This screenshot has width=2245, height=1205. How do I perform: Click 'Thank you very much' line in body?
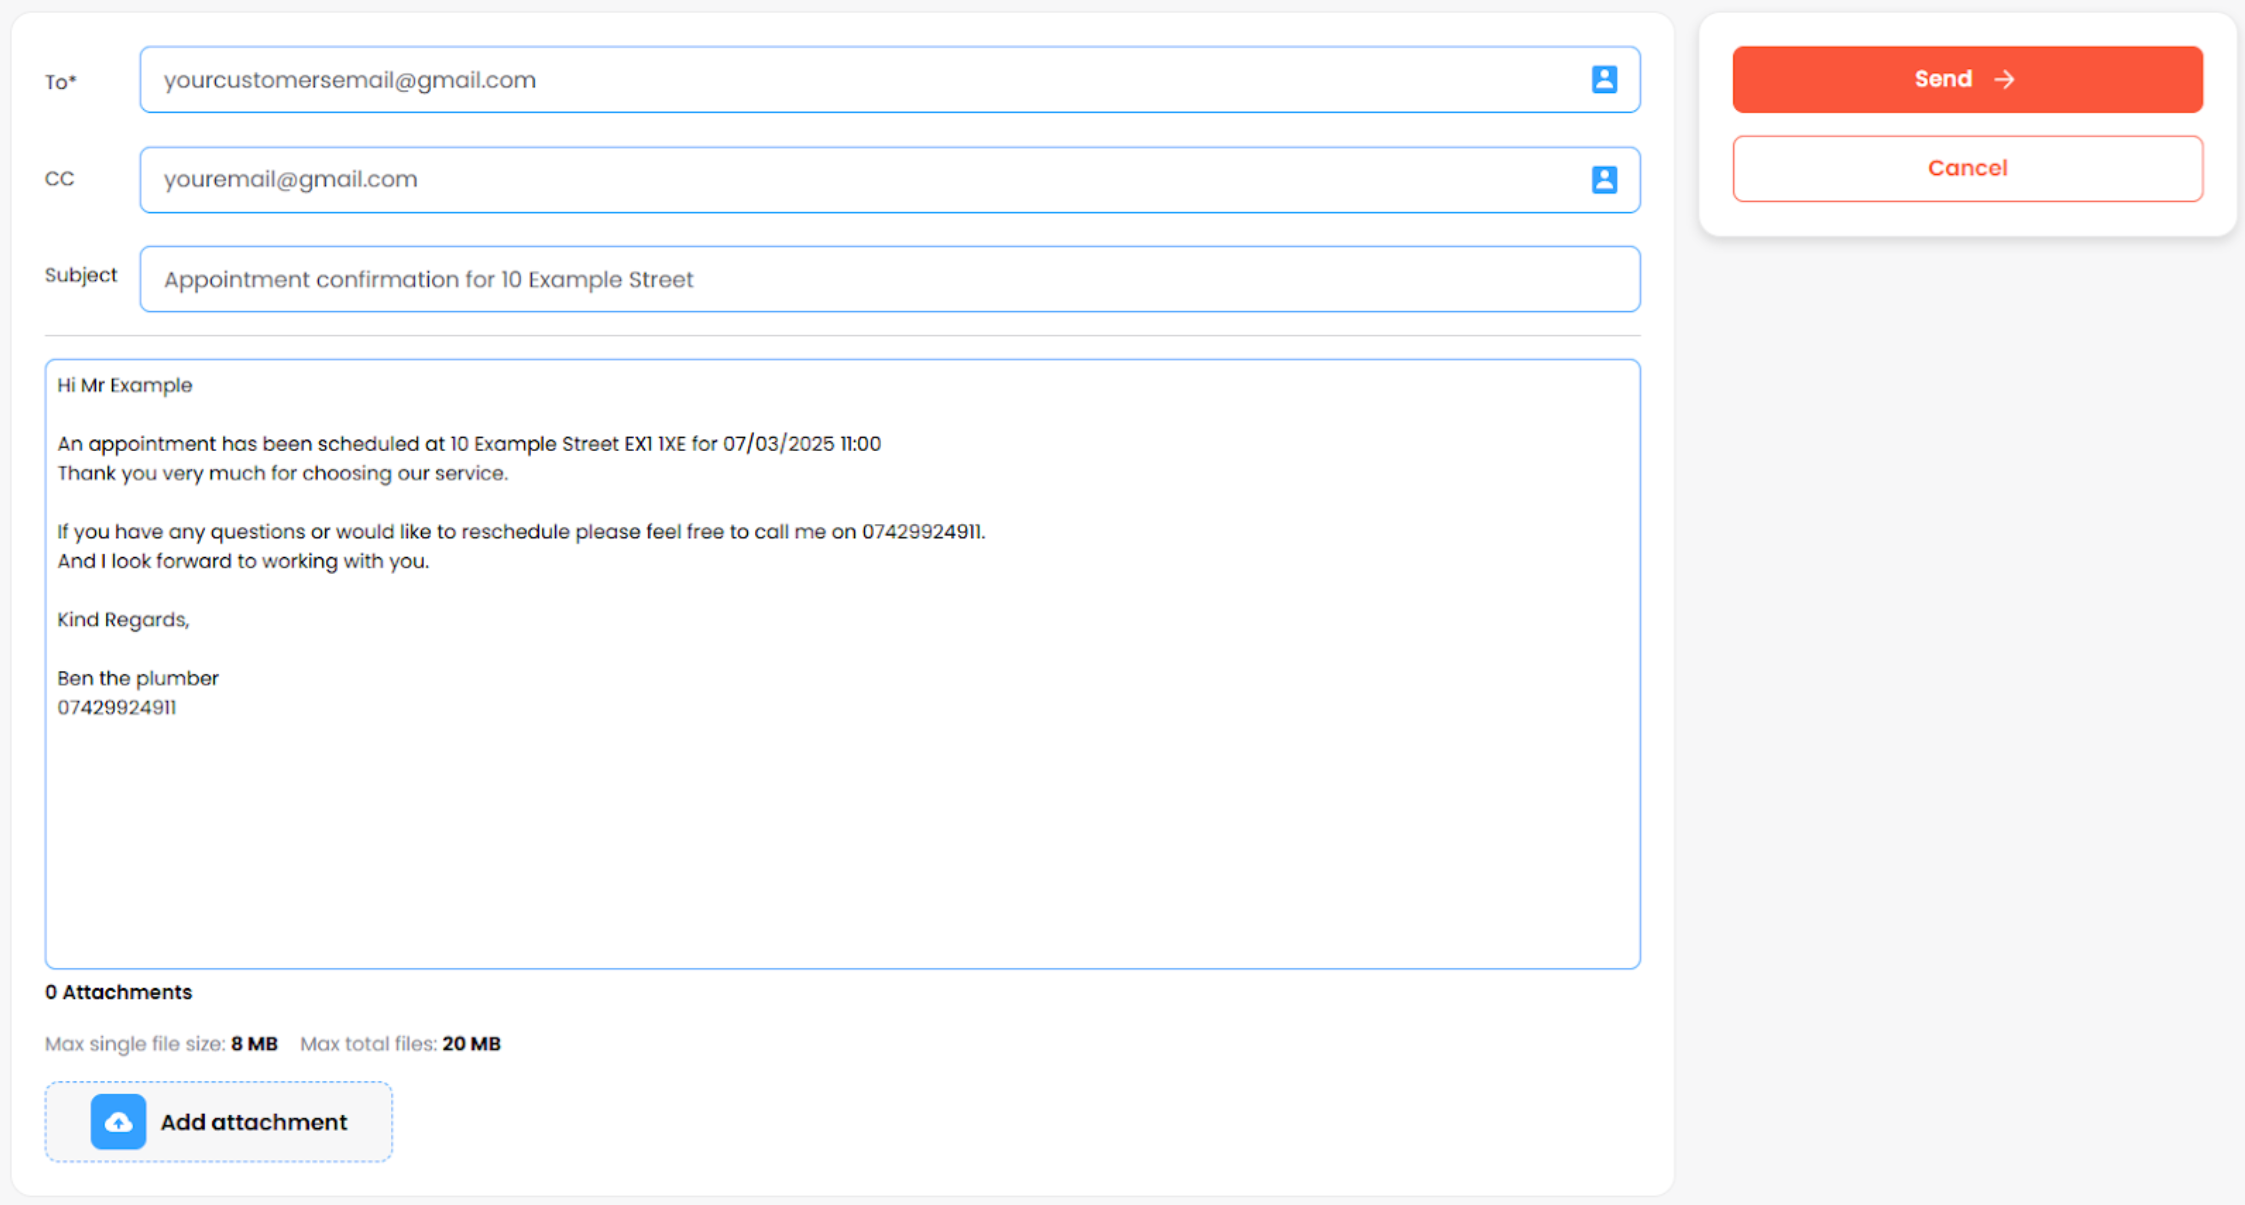(x=282, y=473)
